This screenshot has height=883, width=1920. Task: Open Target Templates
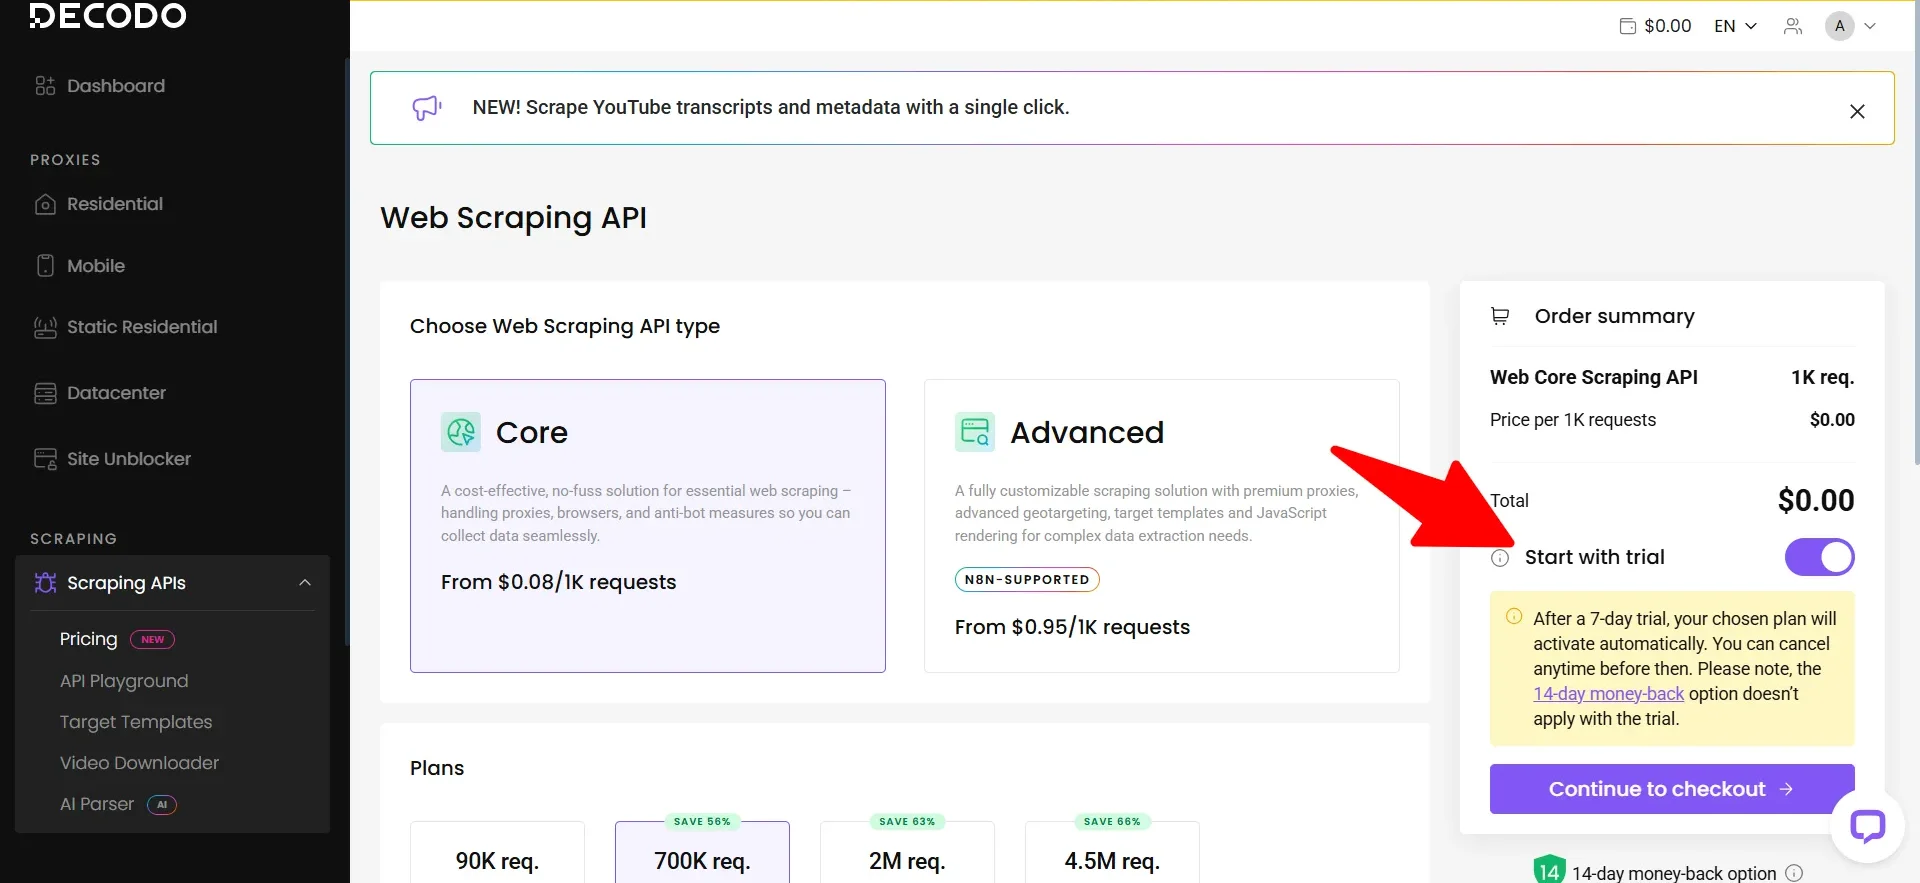point(136,722)
